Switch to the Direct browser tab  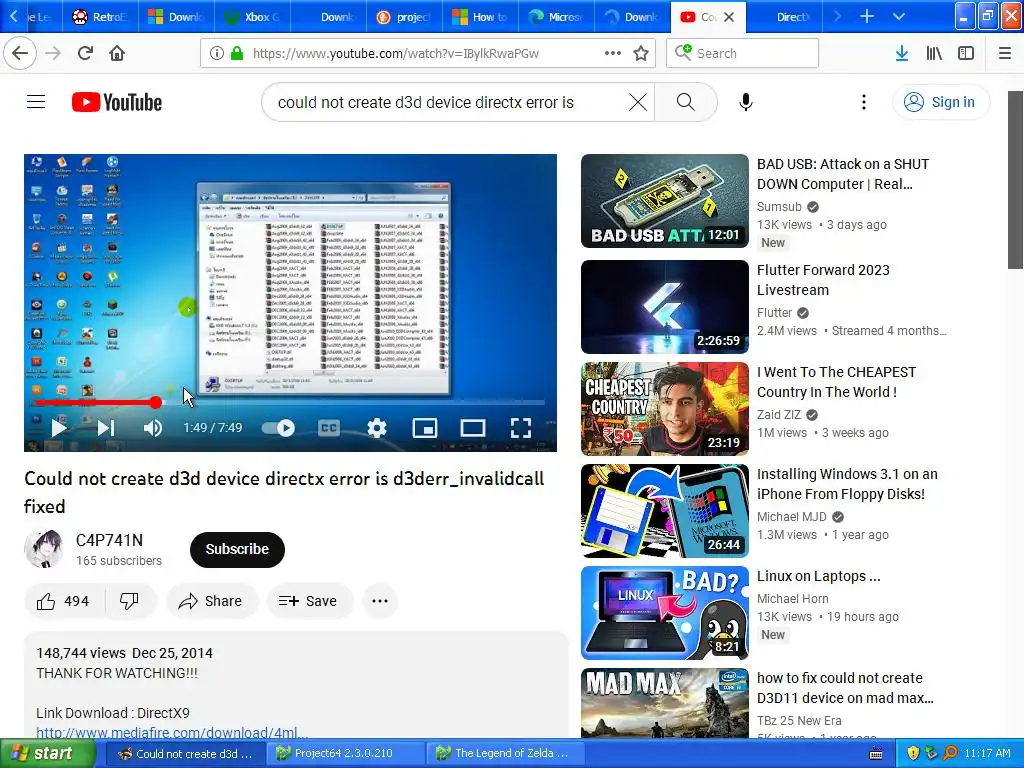pyautogui.click(x=784, y=17)
